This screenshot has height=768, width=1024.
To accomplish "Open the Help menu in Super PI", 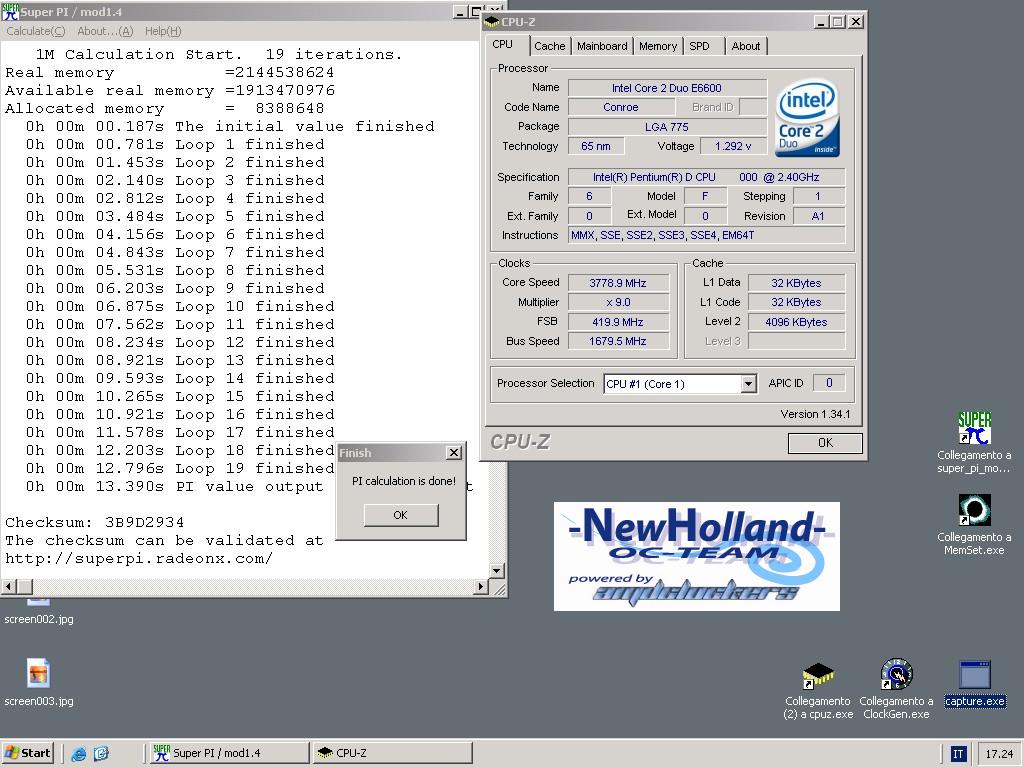I will [163, 31].
